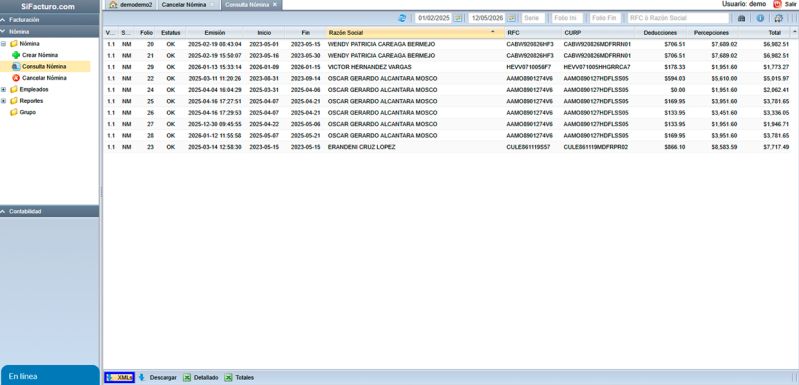The height and width of the screenshot is (385, 799).
Task: Open Cancelar Nómina in the sidebar
Action: pos(44,78)
